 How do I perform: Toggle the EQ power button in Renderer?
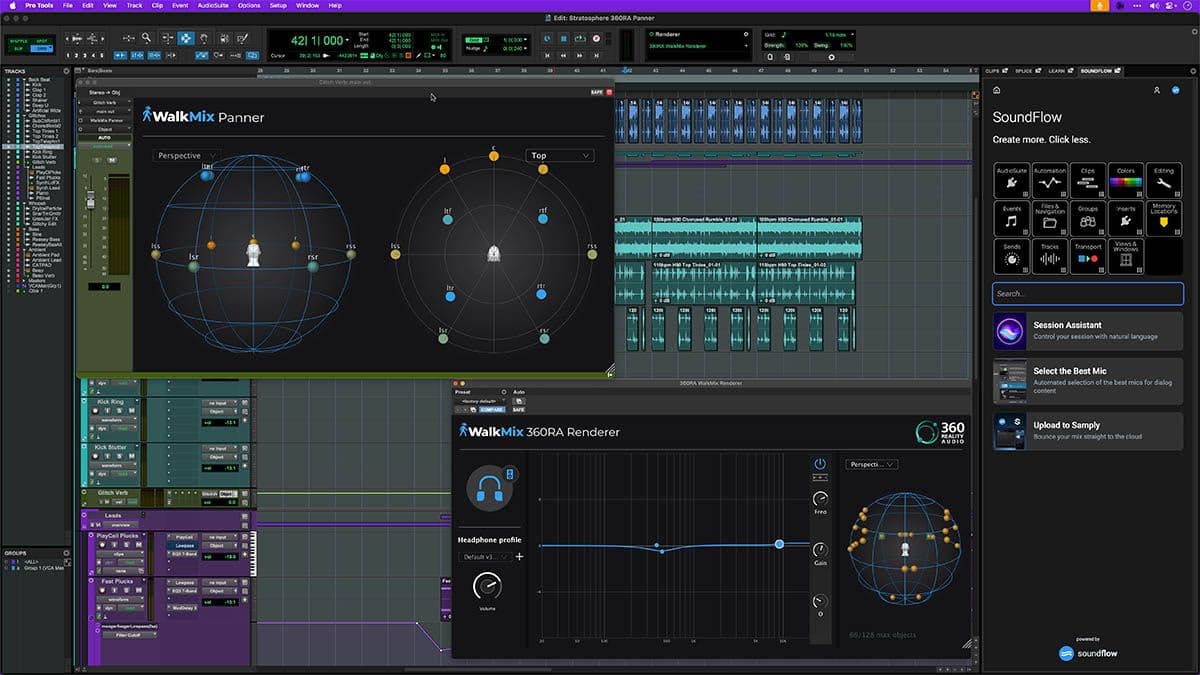[820, 464]
